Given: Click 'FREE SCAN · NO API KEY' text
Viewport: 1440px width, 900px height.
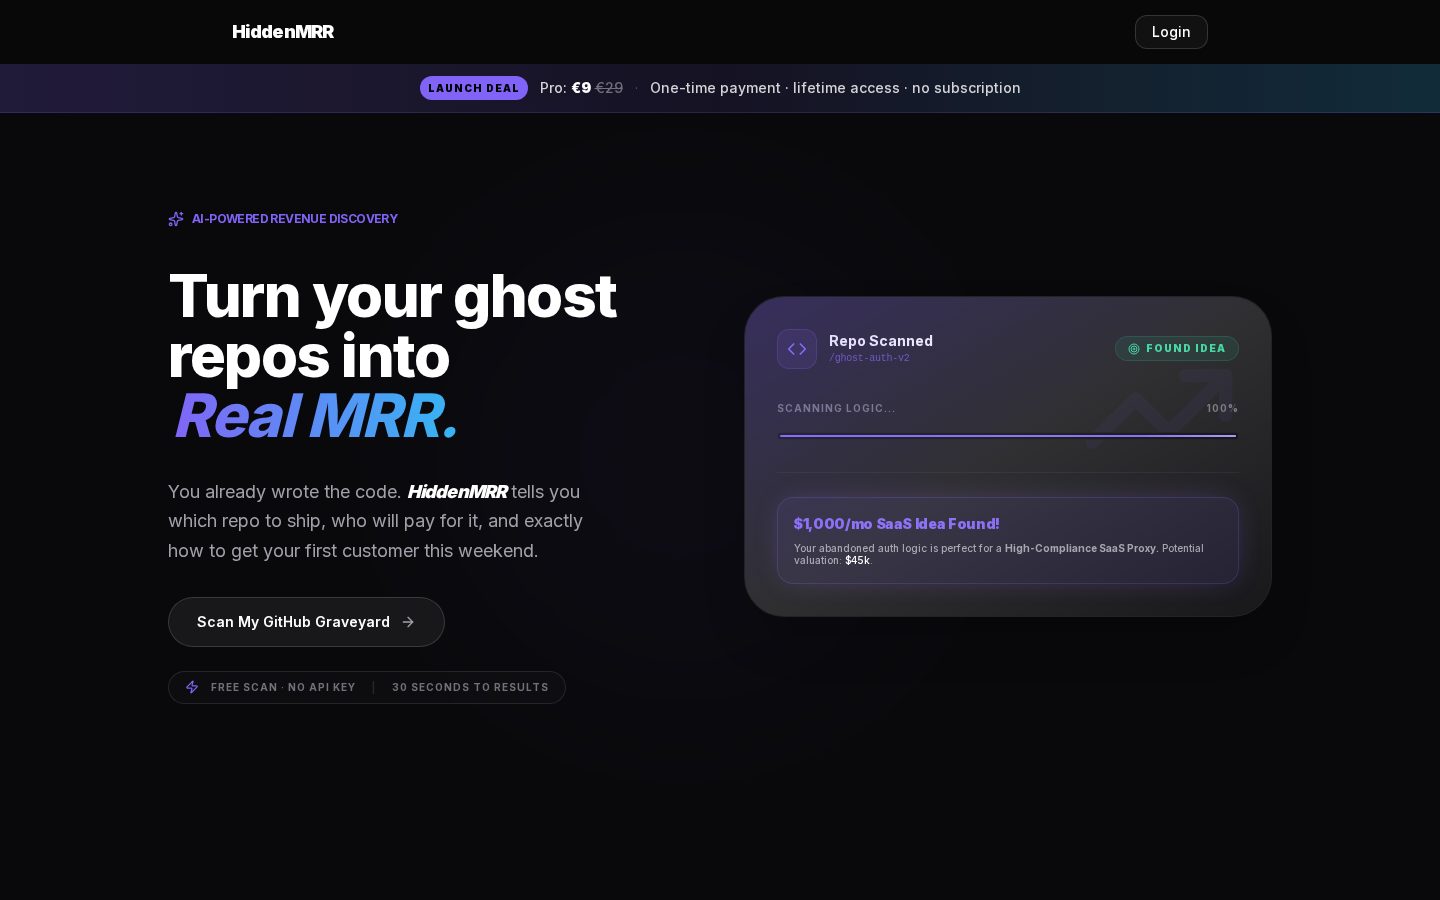Looking at the screenshot, I should pos(283,687).
